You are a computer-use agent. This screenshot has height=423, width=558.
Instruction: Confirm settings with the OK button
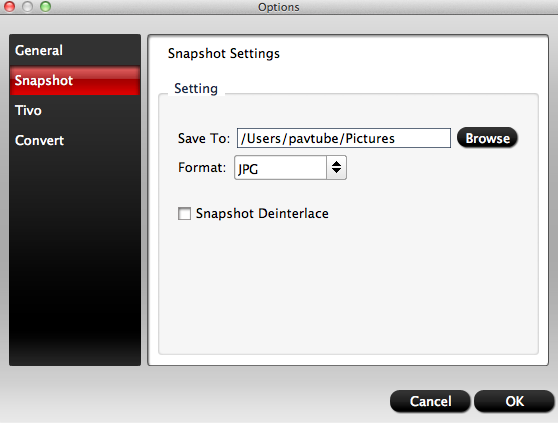click(x=515, y=401)
